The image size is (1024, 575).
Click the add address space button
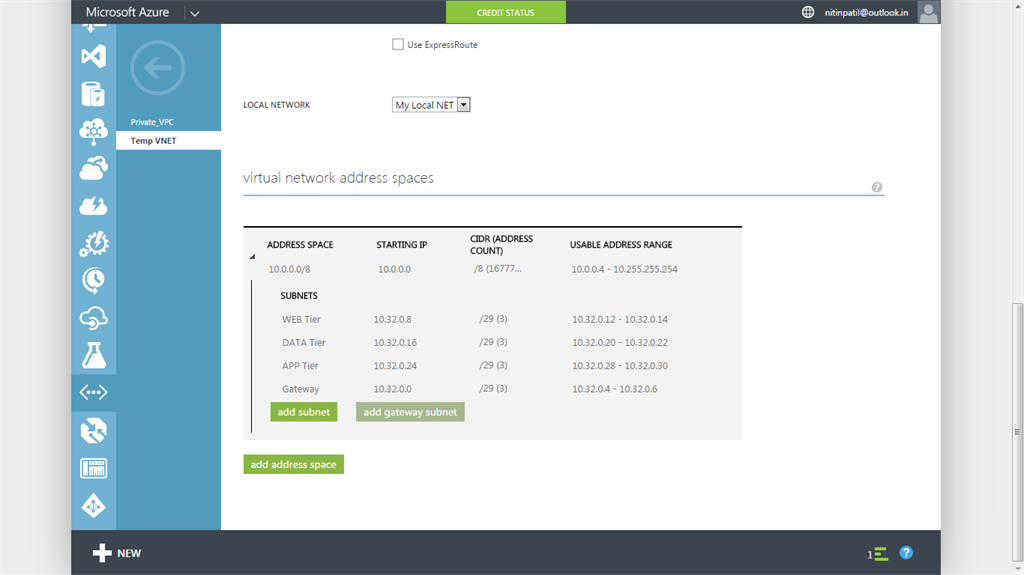tap(293, 464)
